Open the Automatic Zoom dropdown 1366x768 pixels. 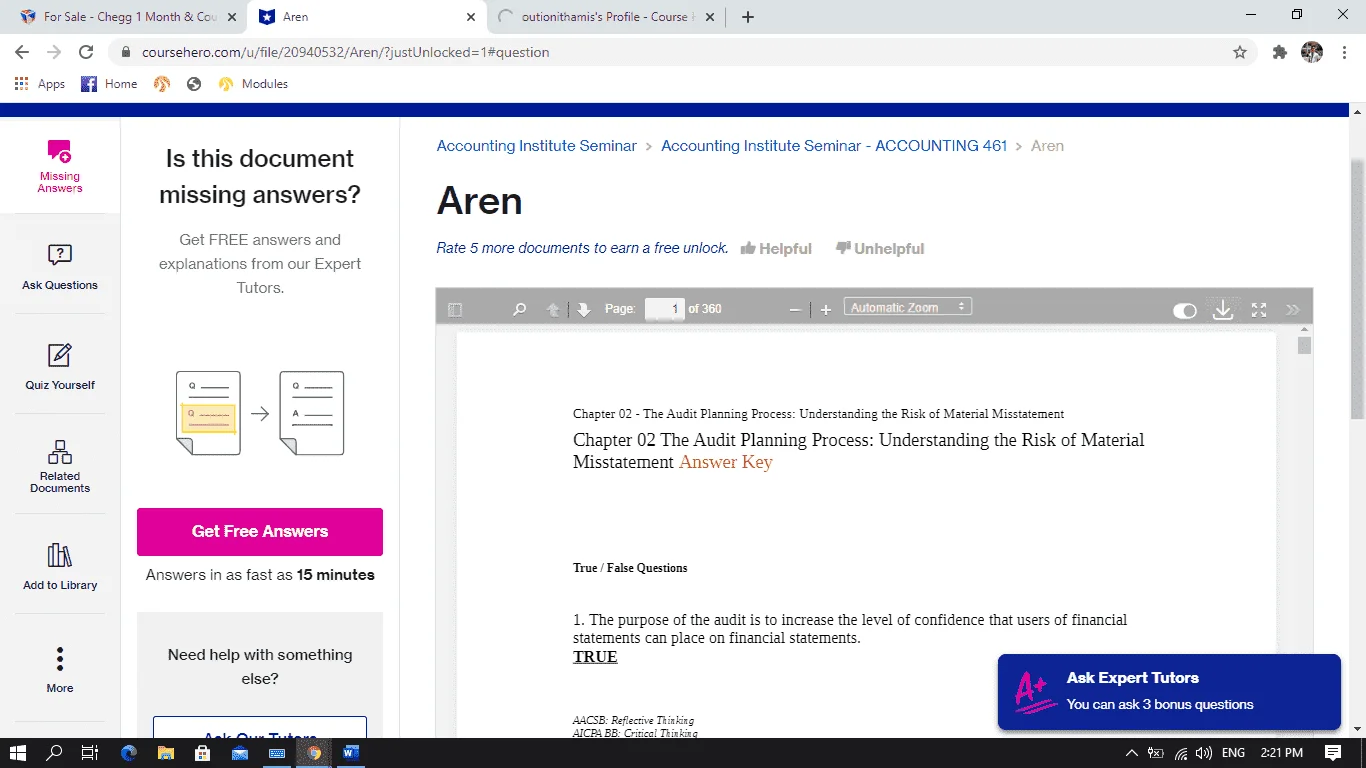pos(908,308)
